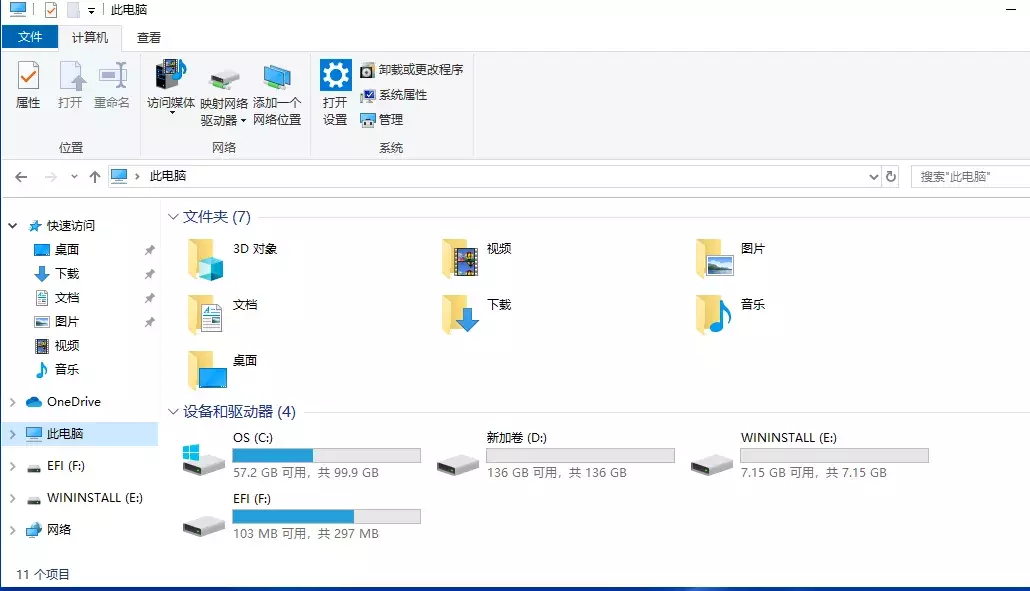The height and width of the screenshot is (591, 1030).
Task: Switch to 查看 ribbon tab
Action: pyautogui.click(x=148, y=37)
